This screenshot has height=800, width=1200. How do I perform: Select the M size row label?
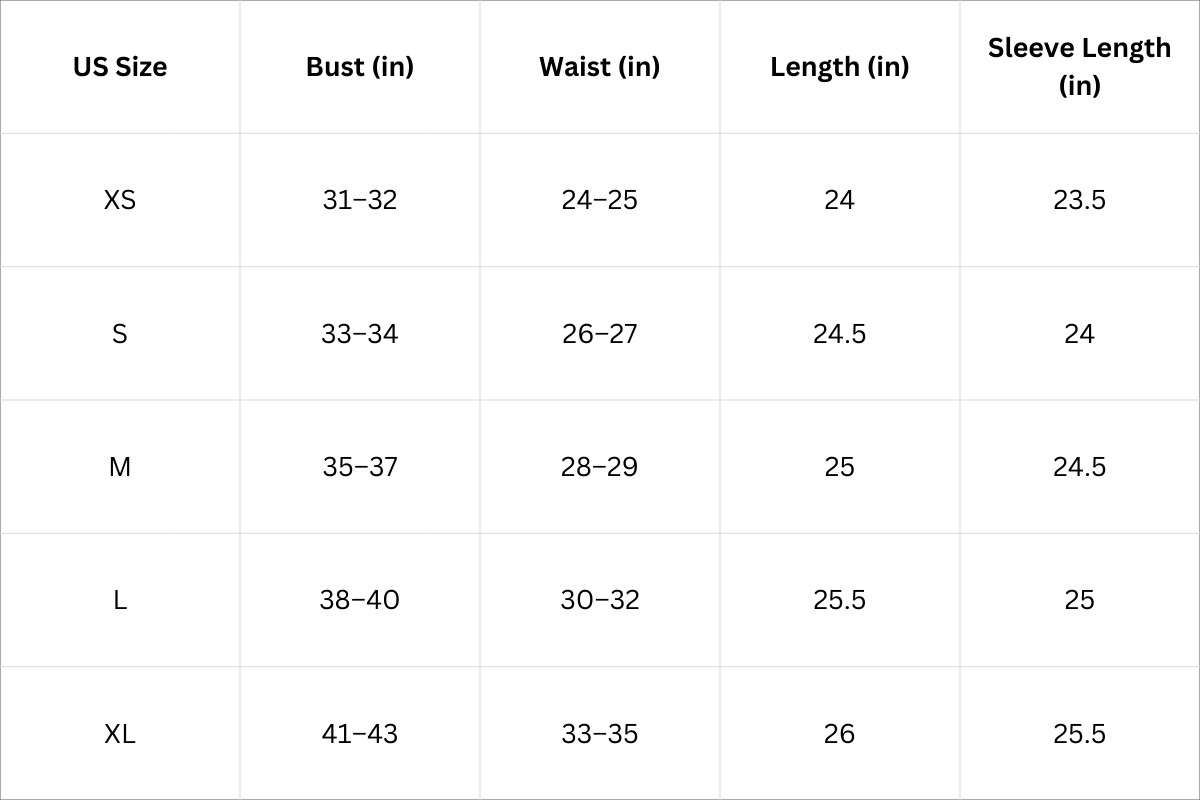[120, 467]
